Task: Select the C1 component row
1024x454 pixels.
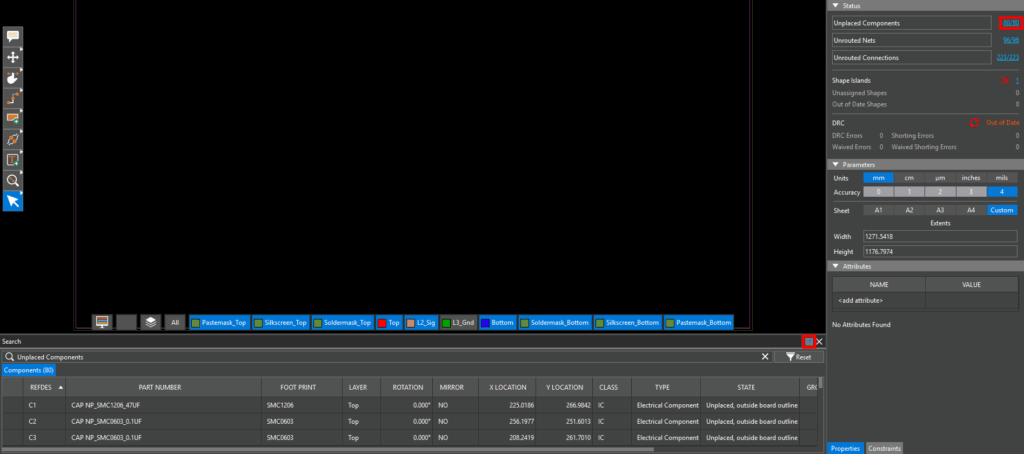Action: pyautogui.click(x=409, y=405)
